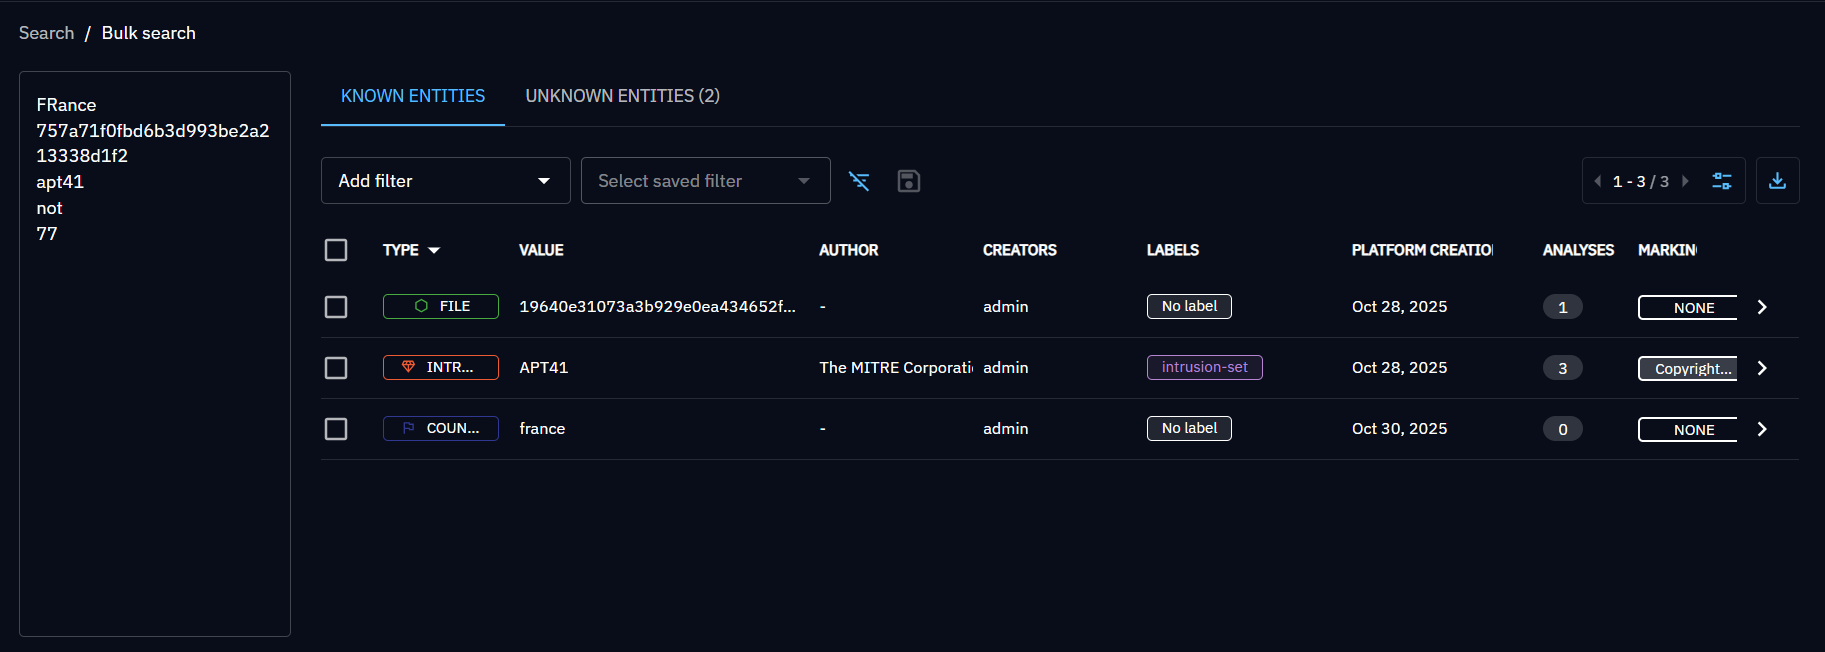Toggle the select-all header checkbox
Image resolution: width=1825 pixels, height=652 pixels.
[336, 250]
